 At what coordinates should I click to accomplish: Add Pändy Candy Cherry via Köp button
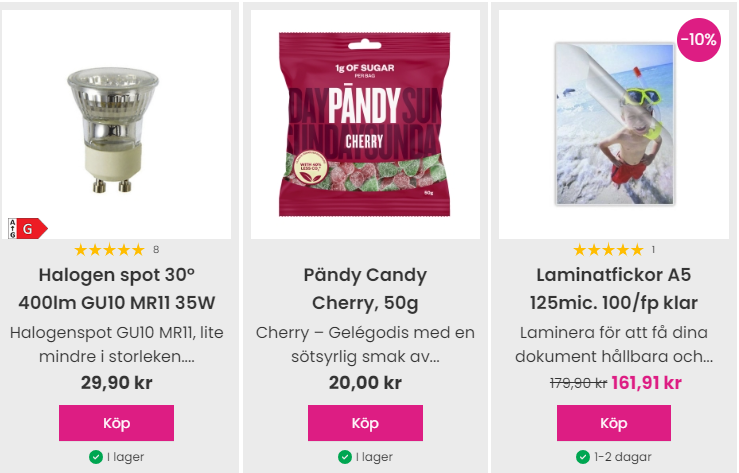(x=365, y=423)
